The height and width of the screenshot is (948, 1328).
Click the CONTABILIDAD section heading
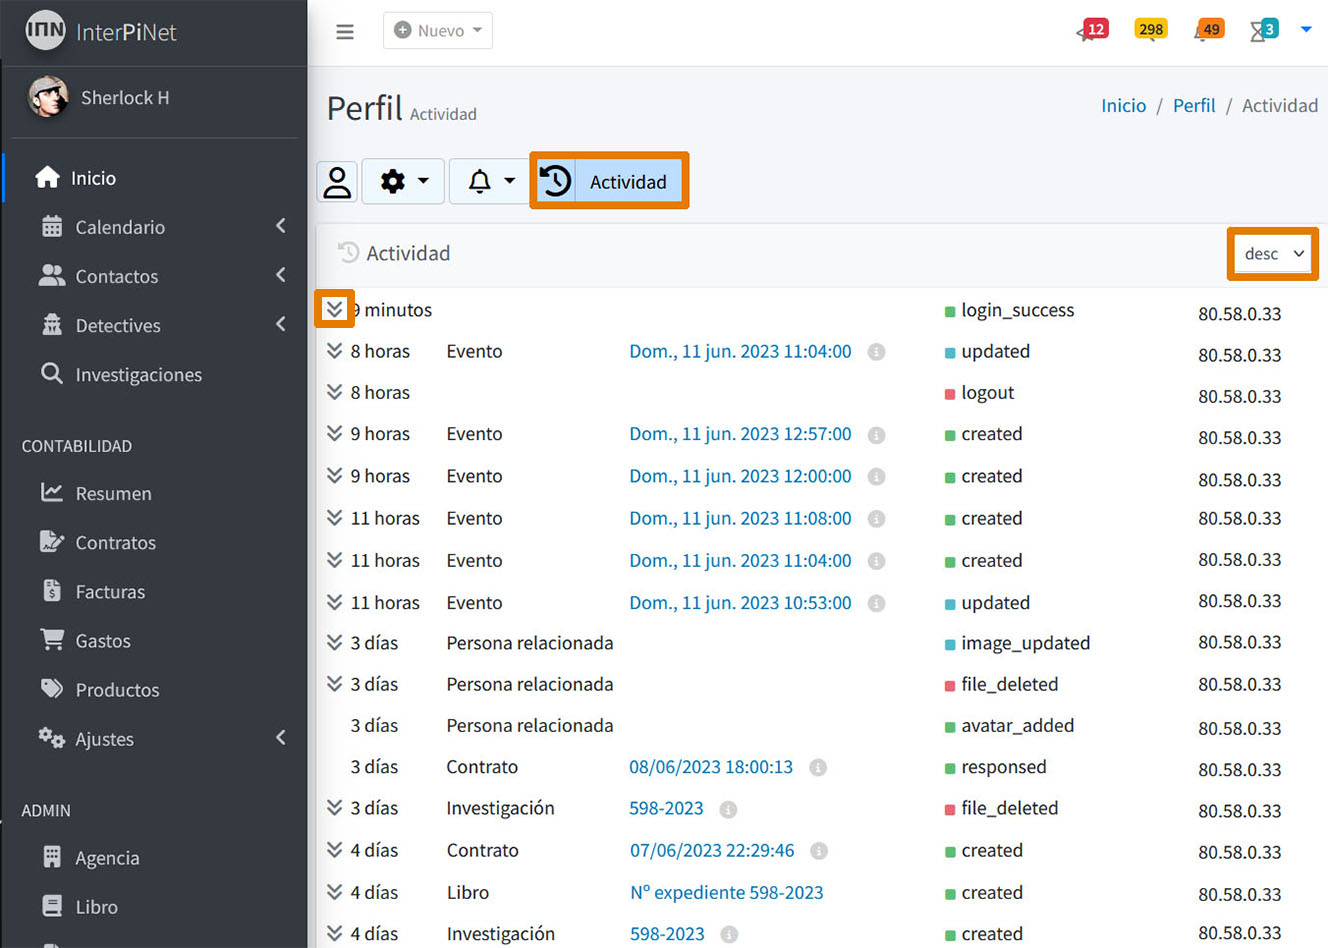[x=77, y=446]
